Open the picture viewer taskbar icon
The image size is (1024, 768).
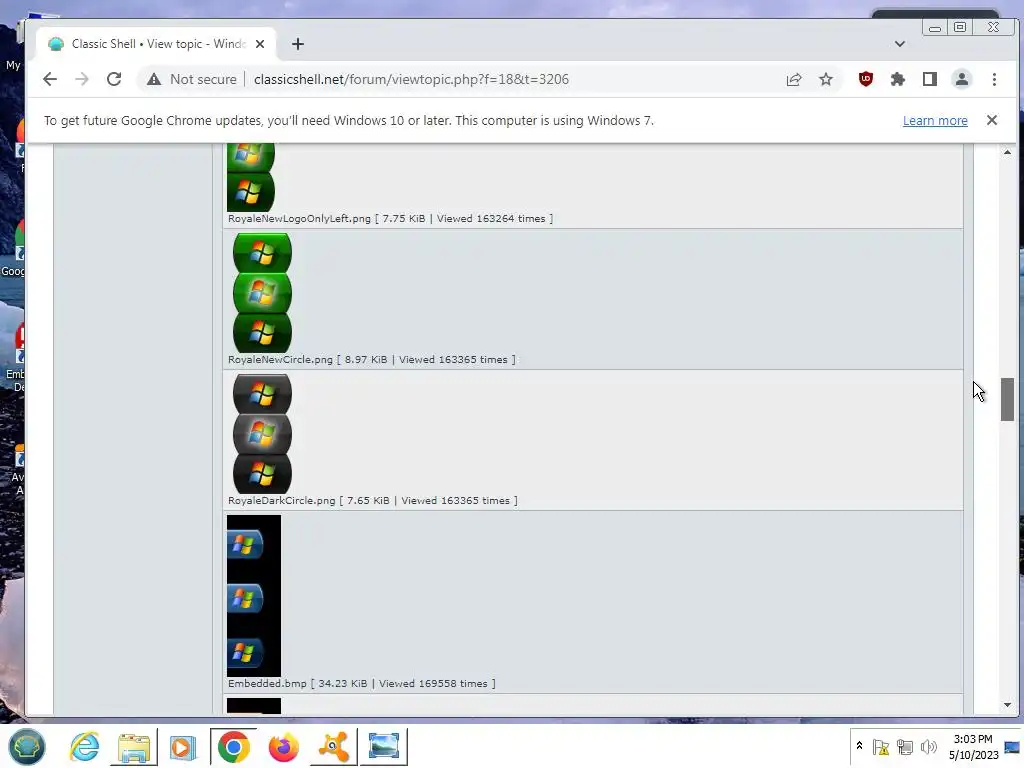(x=384, y=746)
